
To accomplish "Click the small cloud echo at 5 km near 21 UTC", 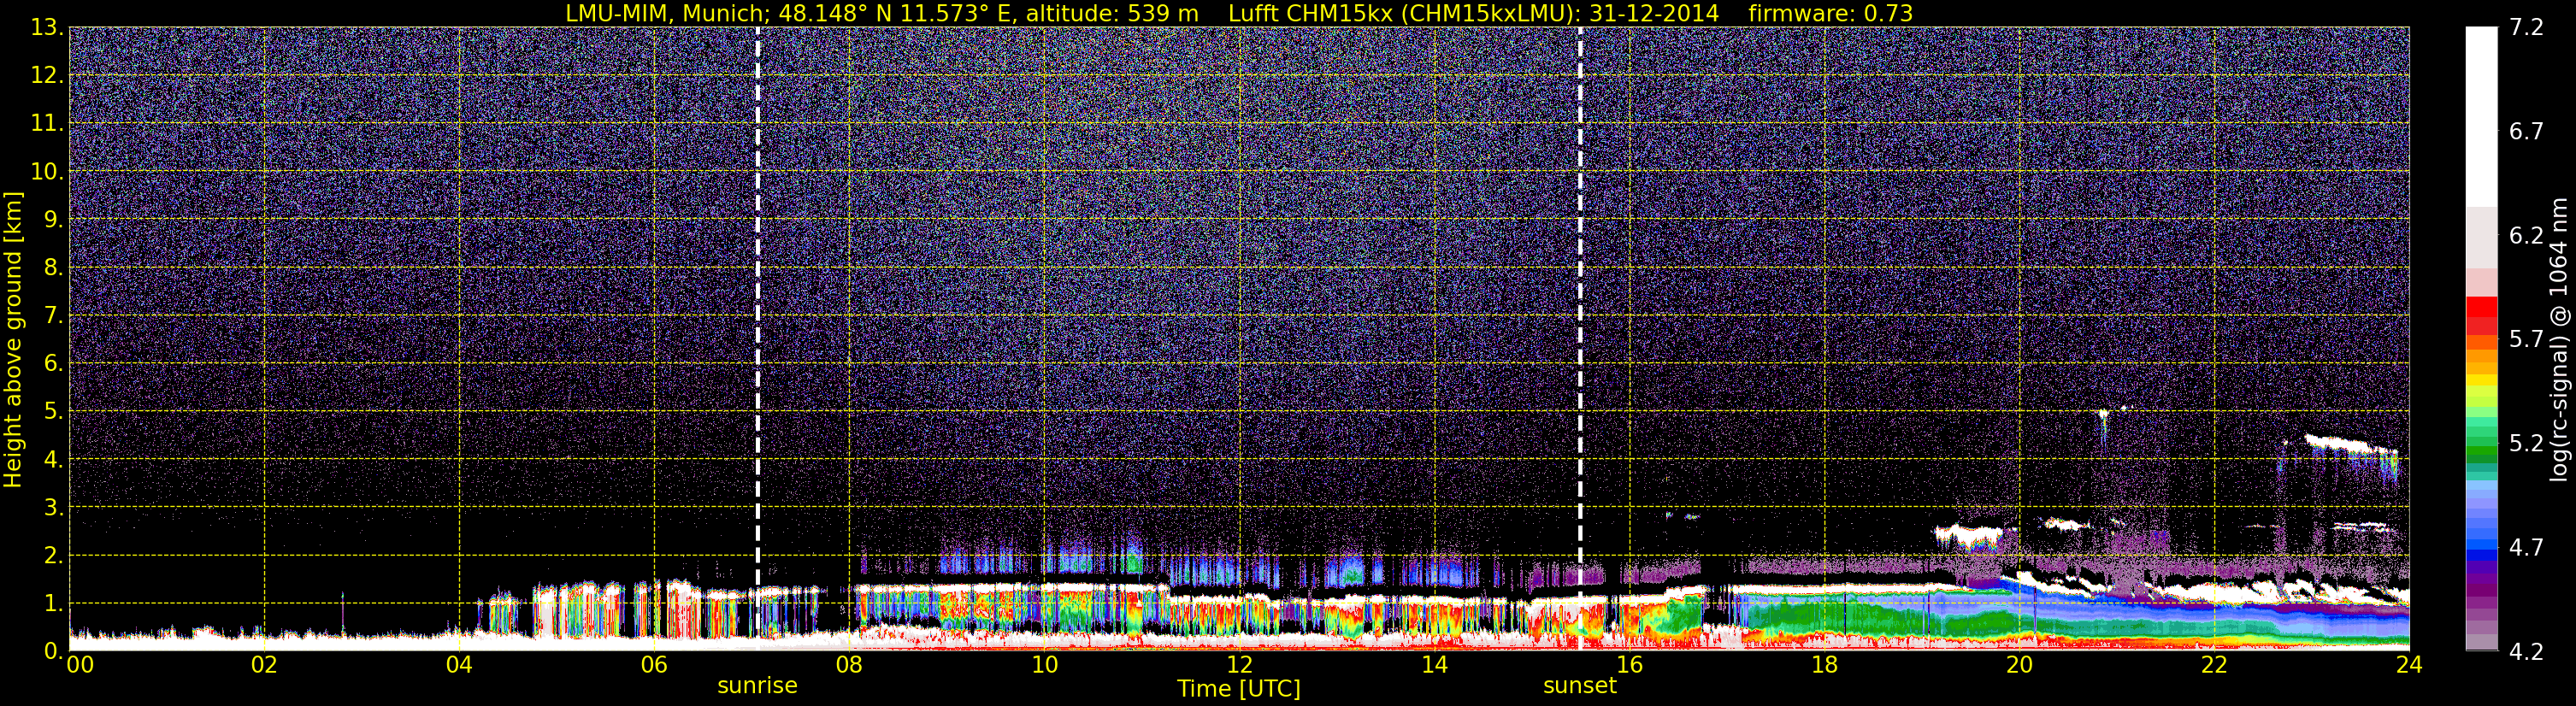I will pyautogui.click(x=2104, y=412).
